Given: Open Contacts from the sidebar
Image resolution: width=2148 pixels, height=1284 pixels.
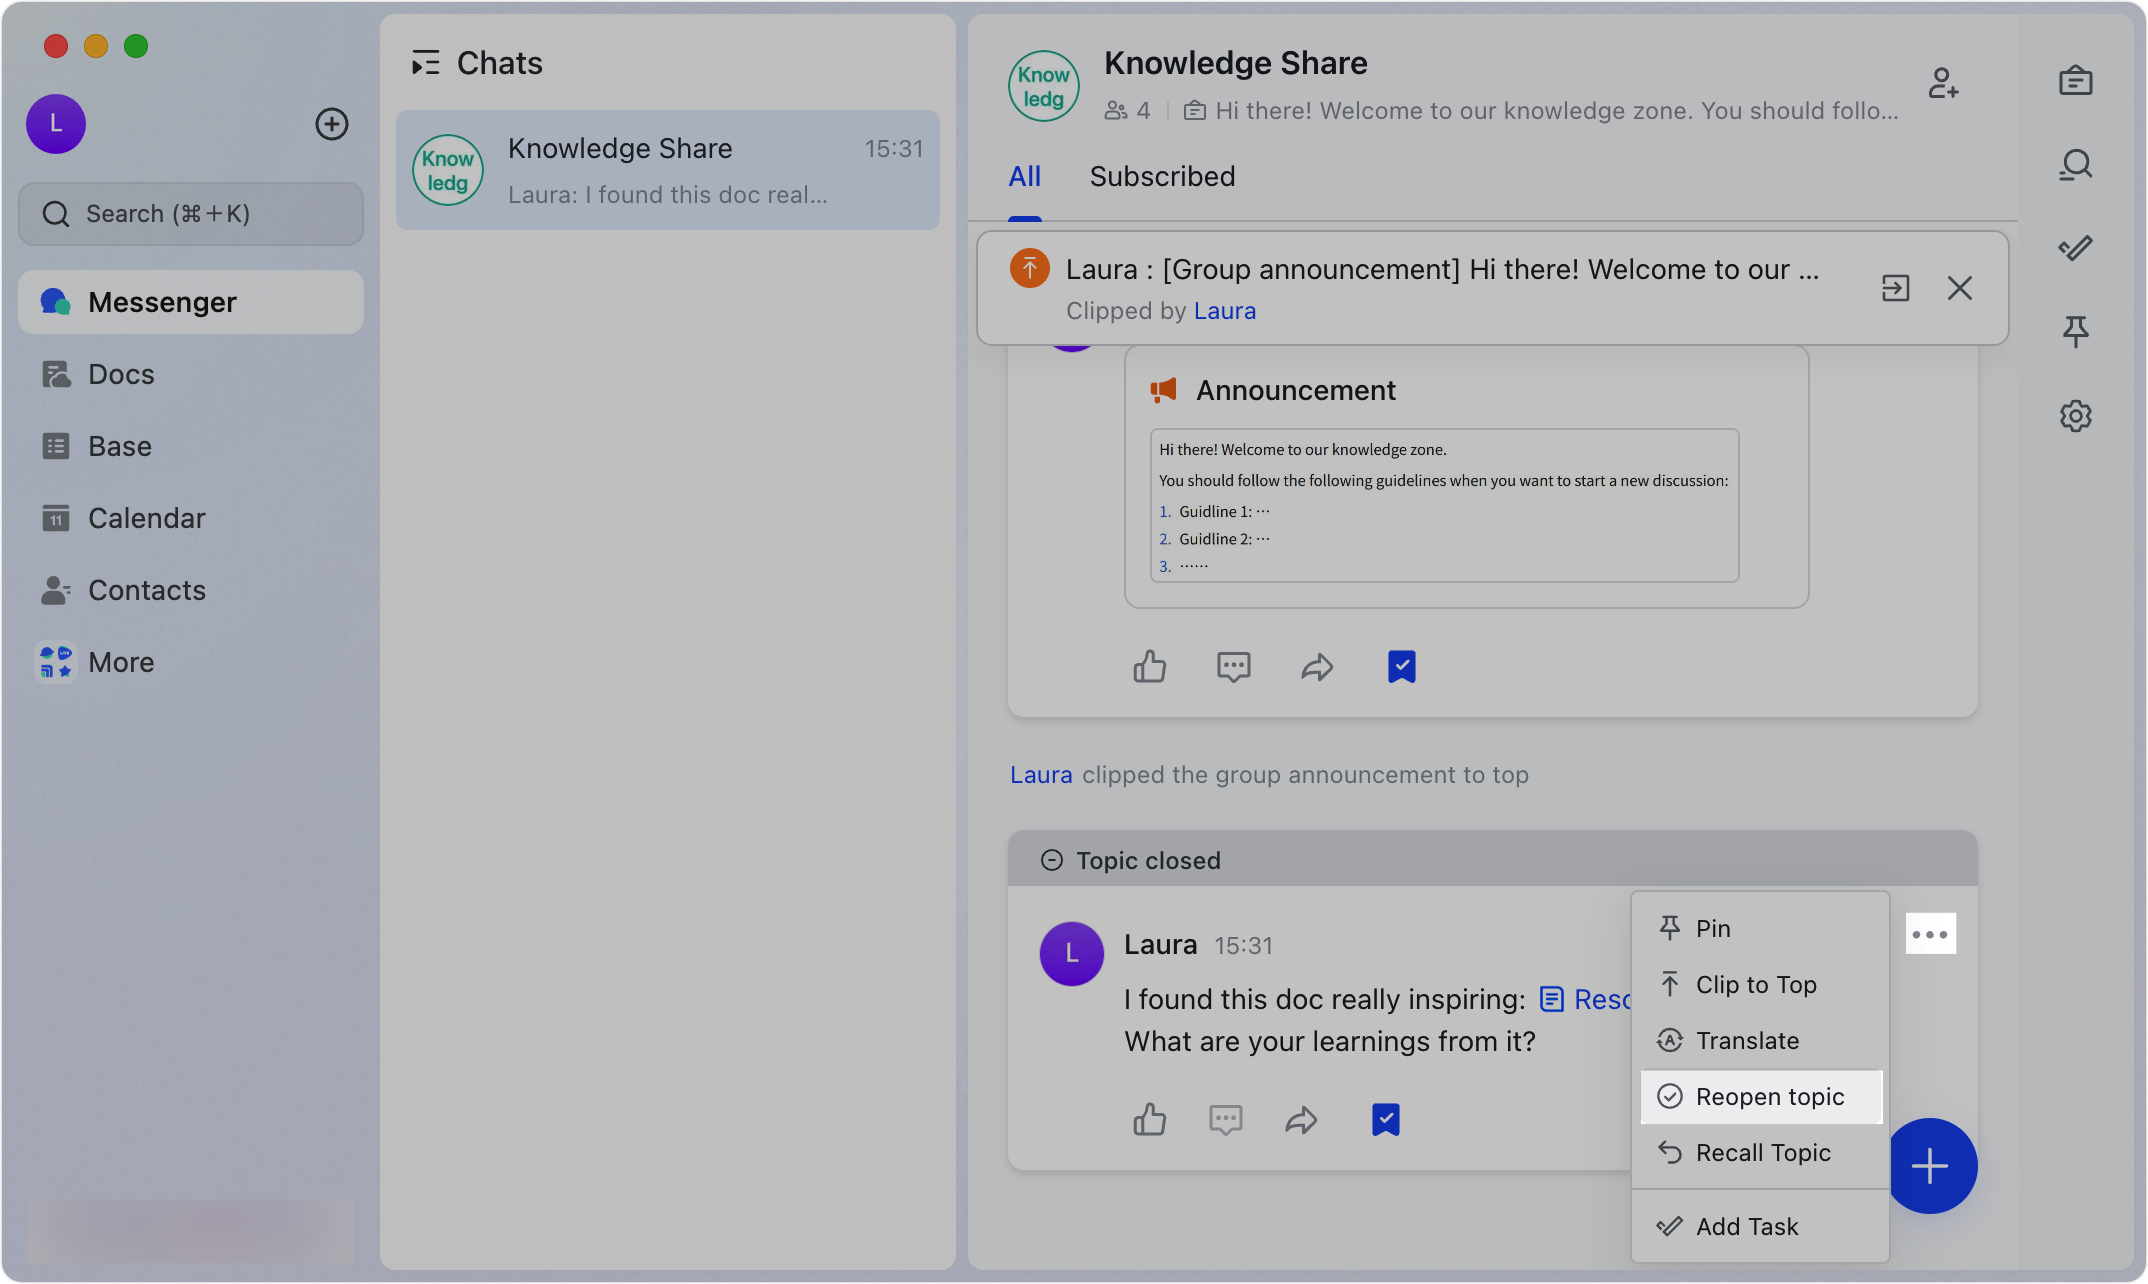Looking at the screenshot, I should coord(147,589).
